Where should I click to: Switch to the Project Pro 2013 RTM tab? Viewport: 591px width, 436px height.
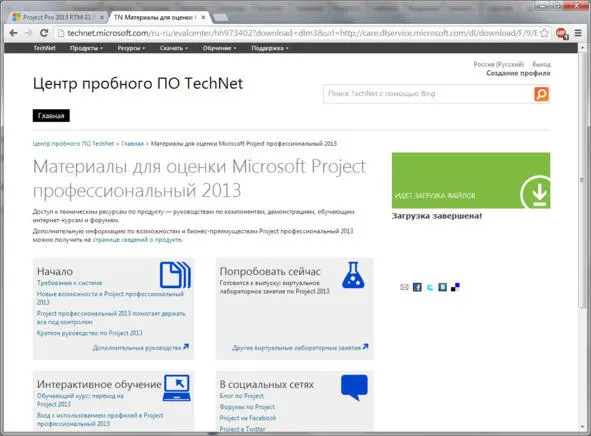(58, 17)
